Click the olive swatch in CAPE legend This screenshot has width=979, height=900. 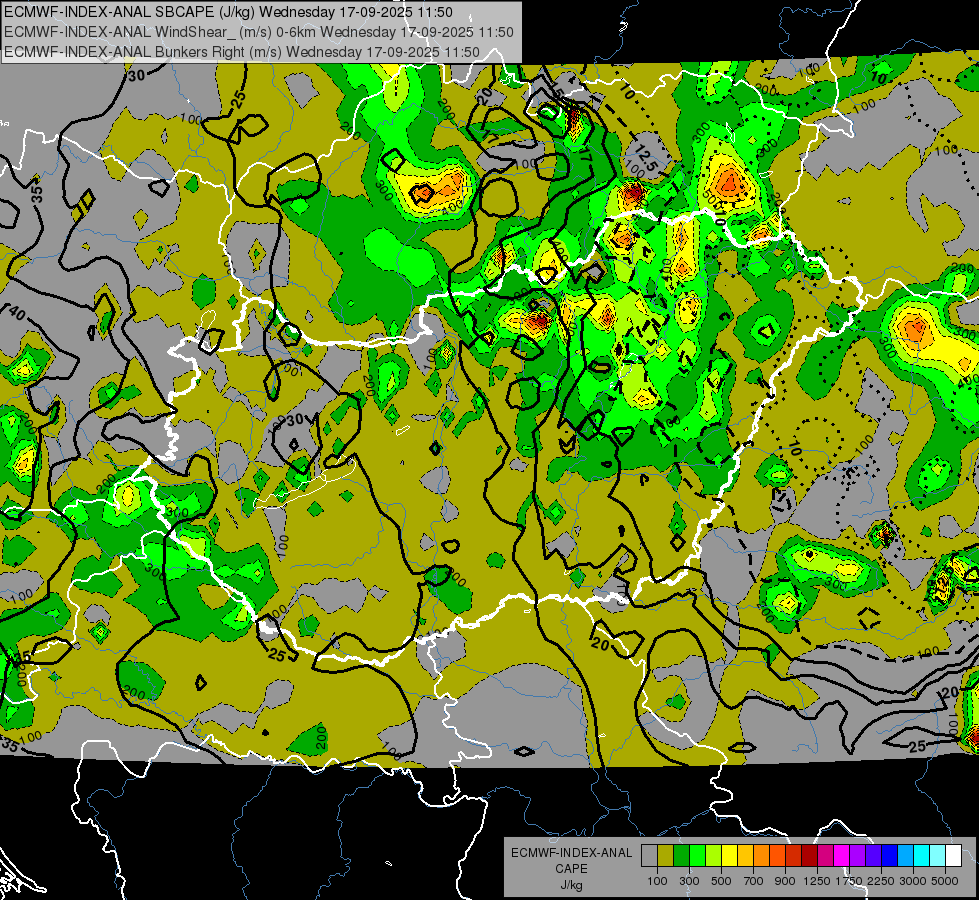[665, 855]
